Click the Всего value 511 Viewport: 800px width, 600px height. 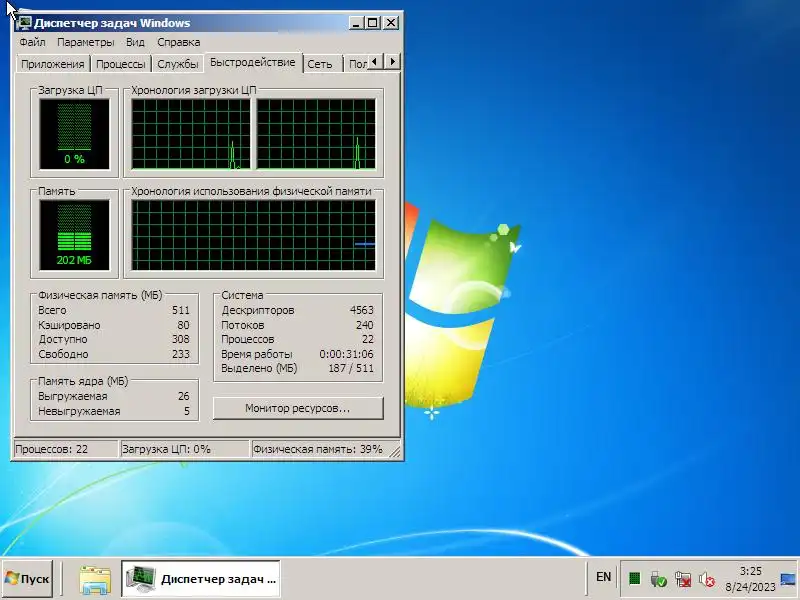click(181, 310)
